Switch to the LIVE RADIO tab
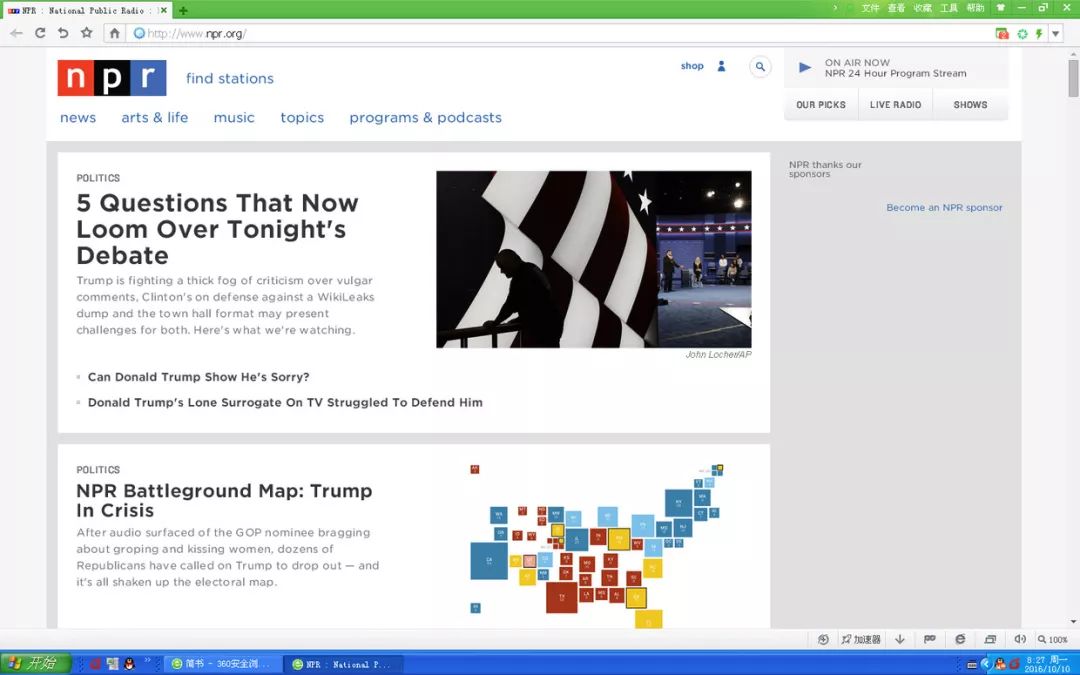Screen dimensions: 1080x675 click(895, 105)
